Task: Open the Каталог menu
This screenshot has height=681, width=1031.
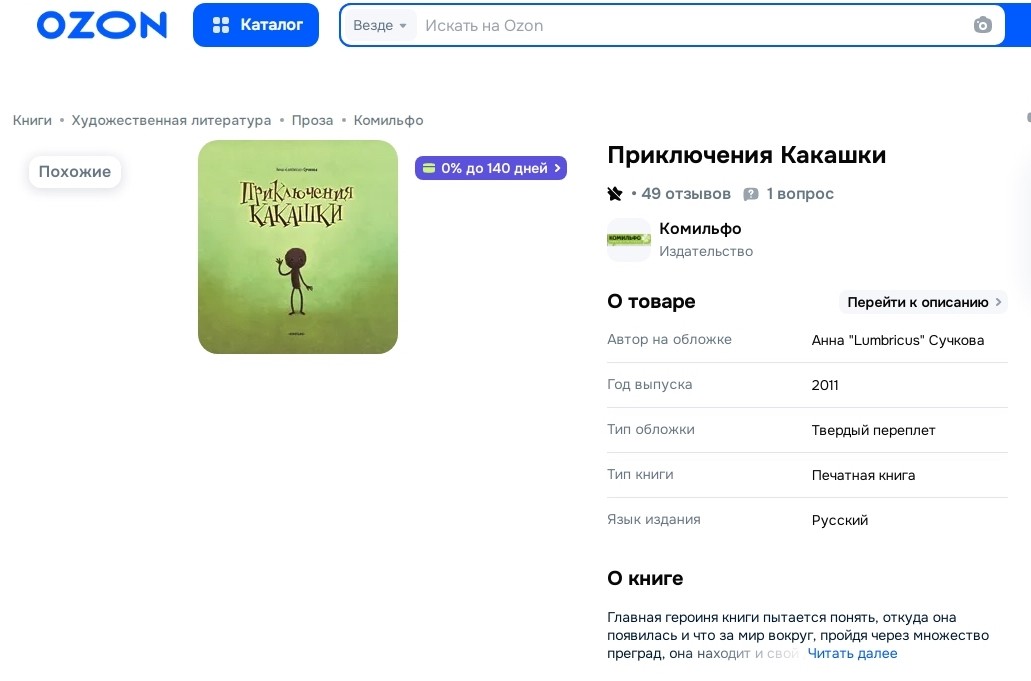Action: pos(256,25)
